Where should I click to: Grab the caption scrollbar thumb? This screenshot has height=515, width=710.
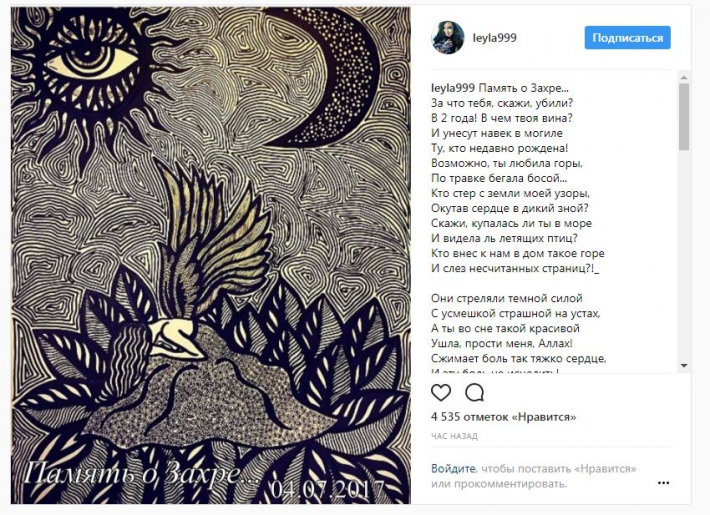tap(684, 116)
